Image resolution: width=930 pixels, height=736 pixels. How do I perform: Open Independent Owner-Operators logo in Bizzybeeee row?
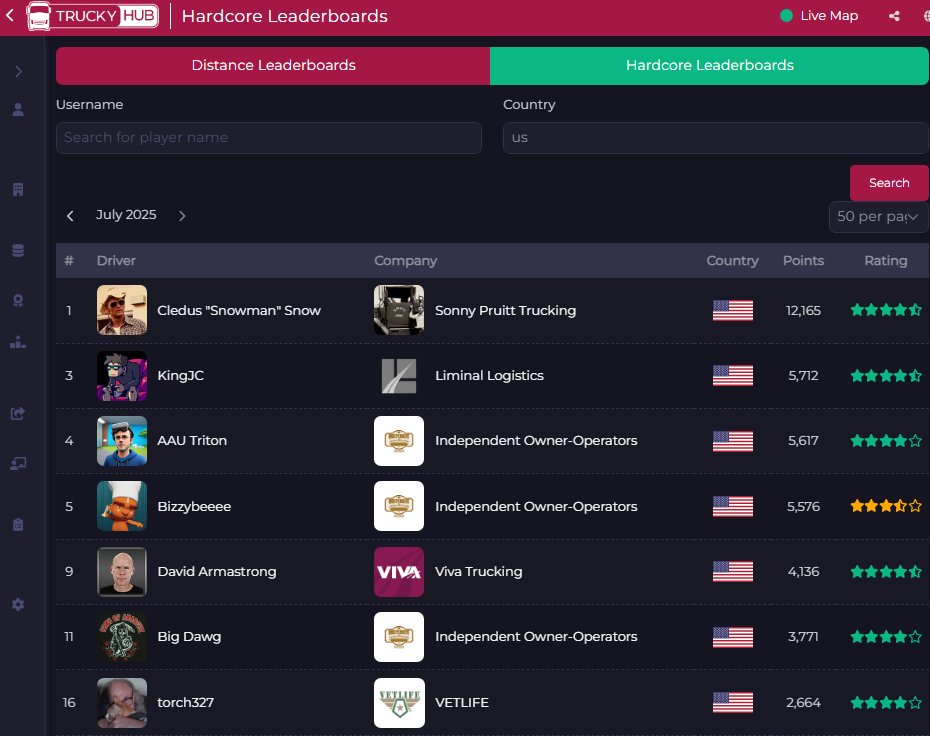(x=399, y=506)
